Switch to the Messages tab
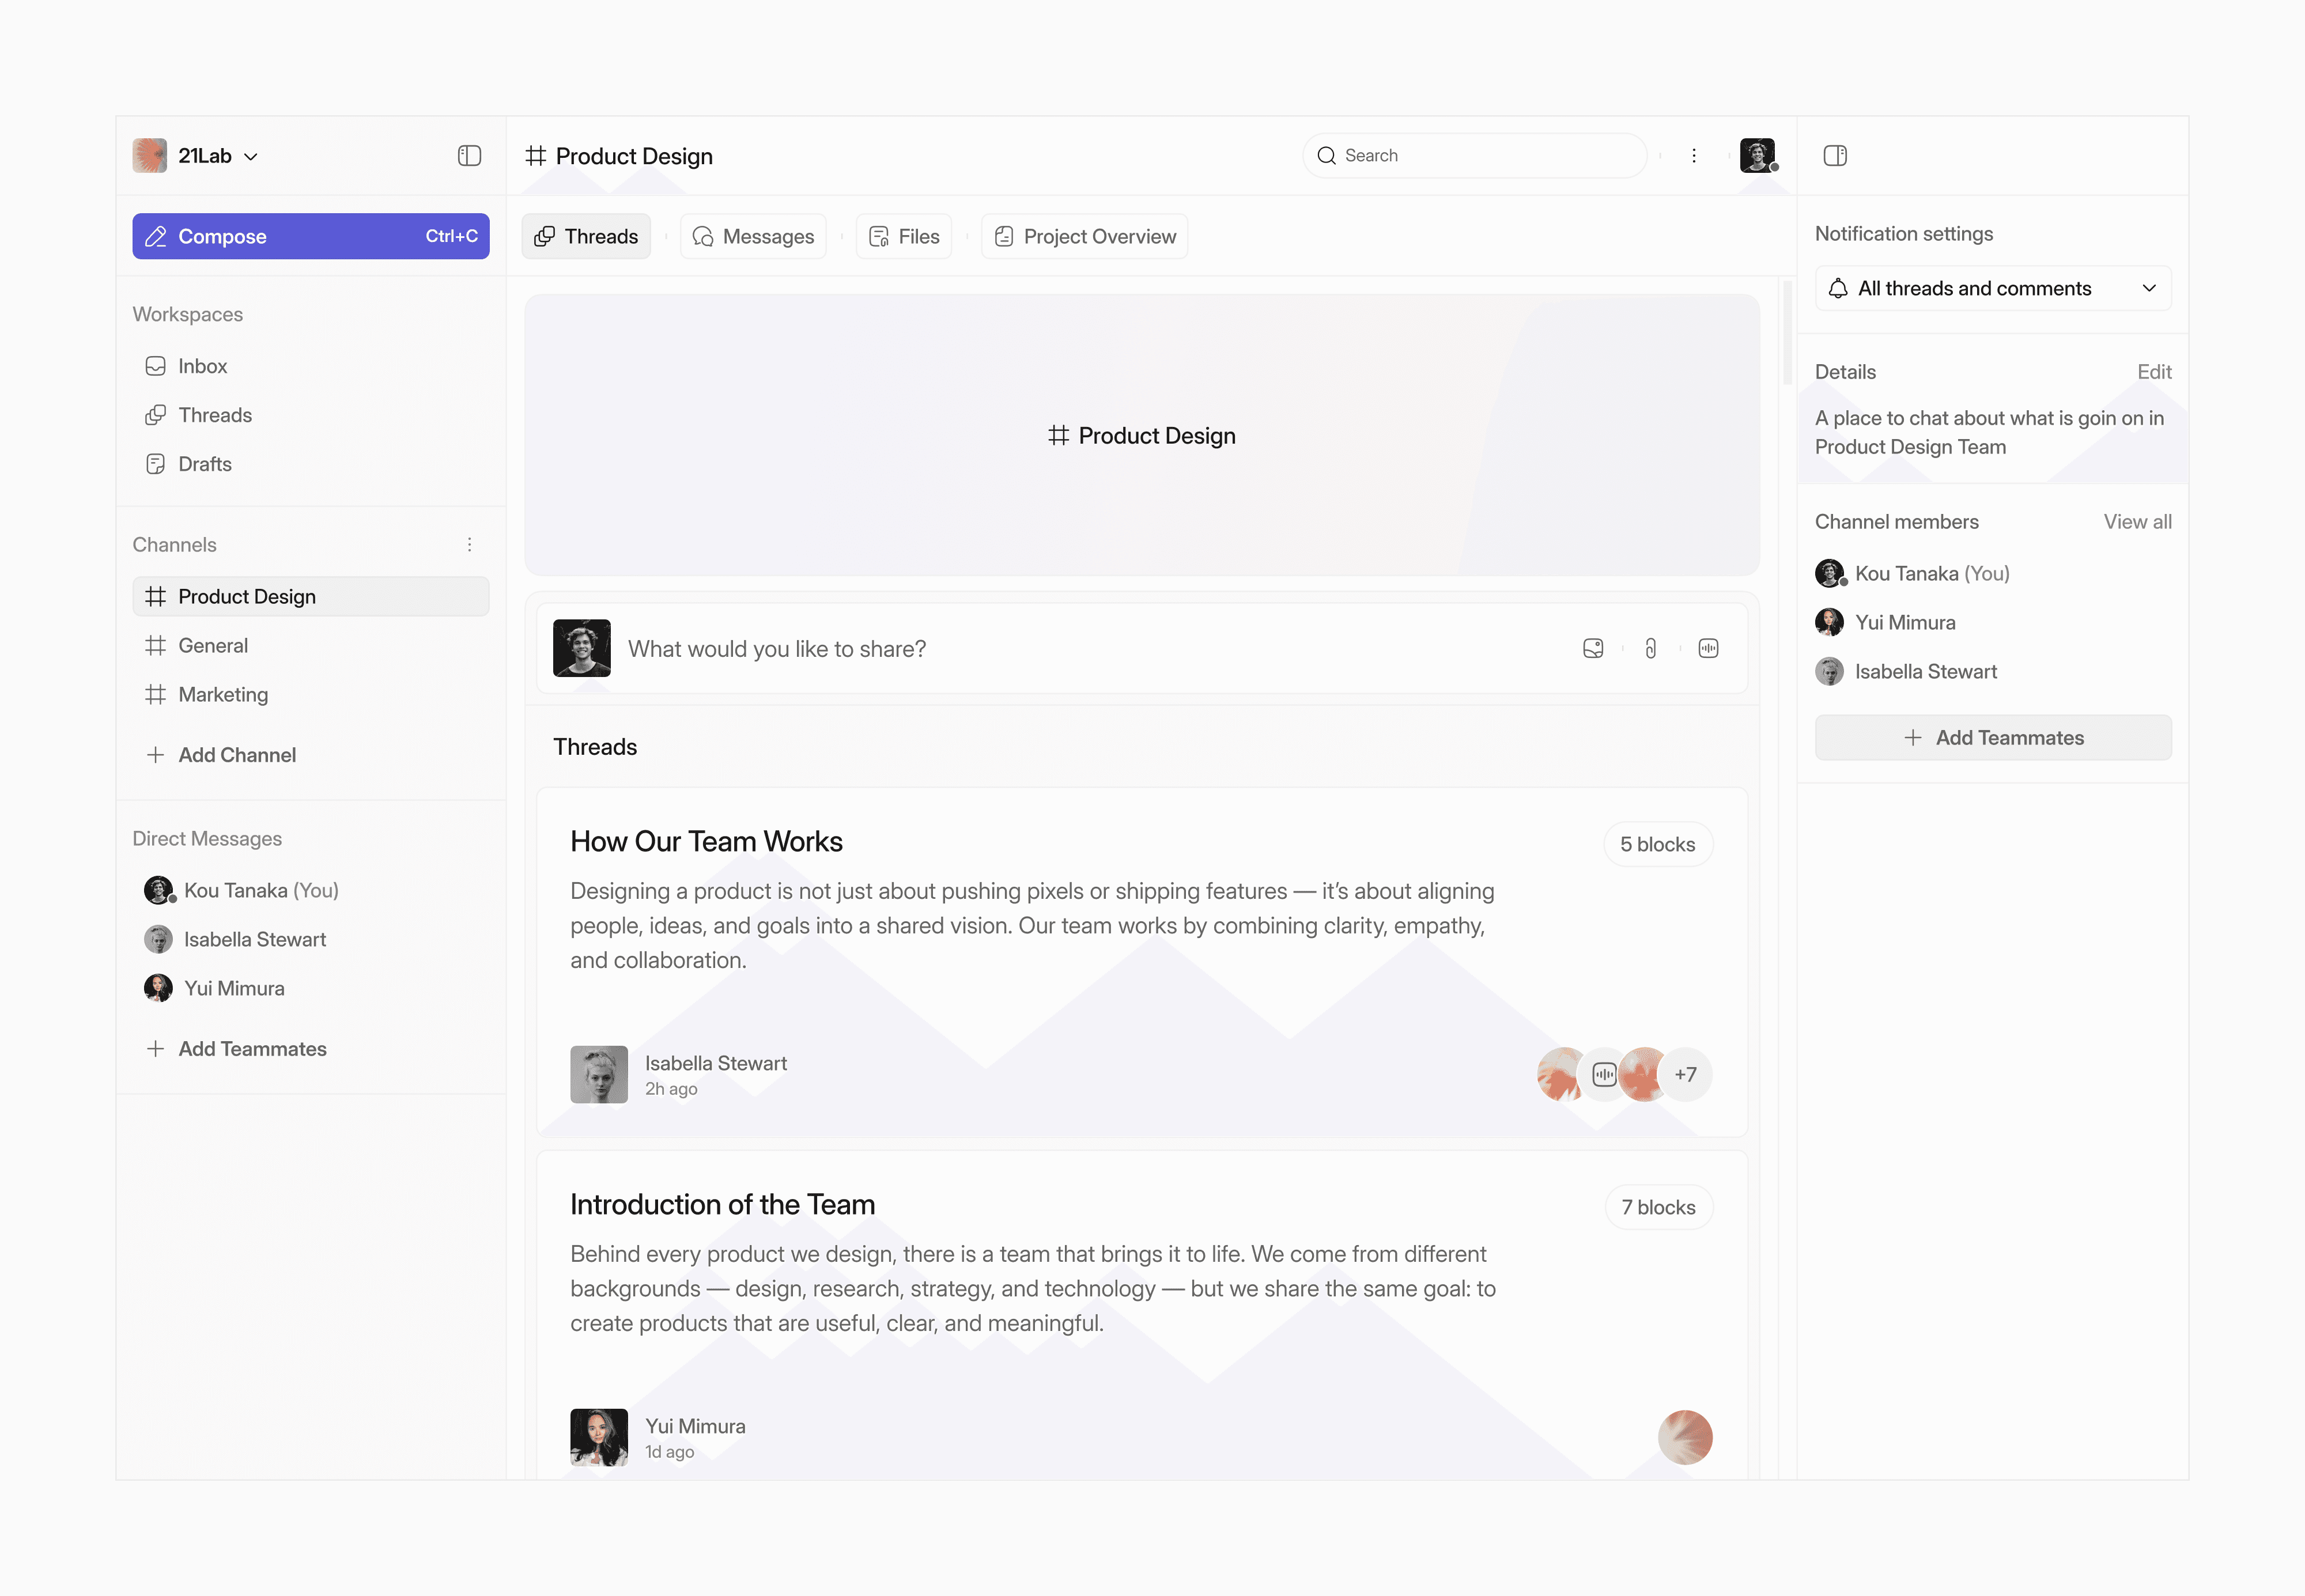 [x=753, y=237]
